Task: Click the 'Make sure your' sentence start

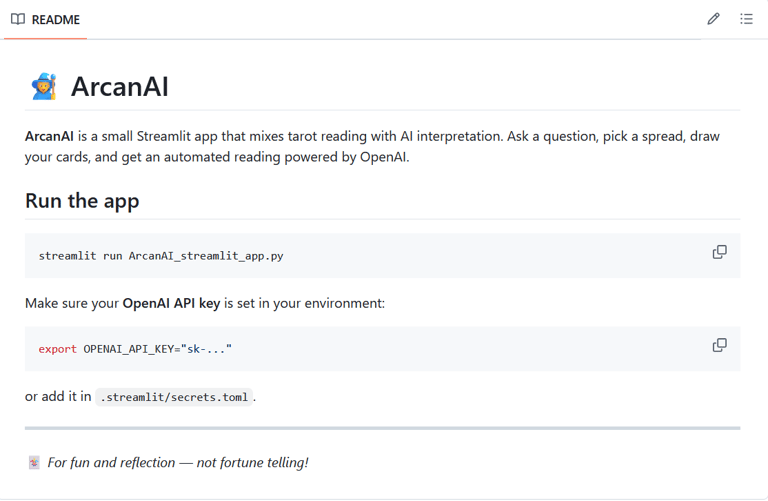Action: point(71,303)
